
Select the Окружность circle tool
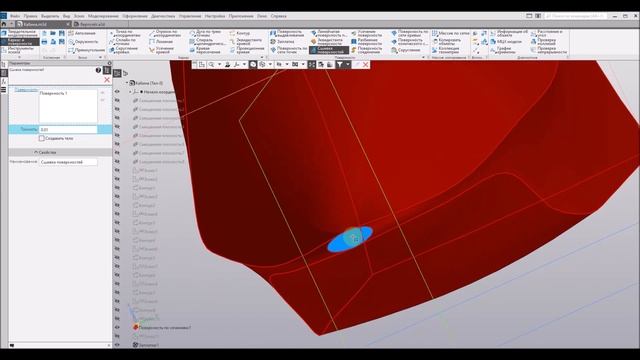pos(84,42)
